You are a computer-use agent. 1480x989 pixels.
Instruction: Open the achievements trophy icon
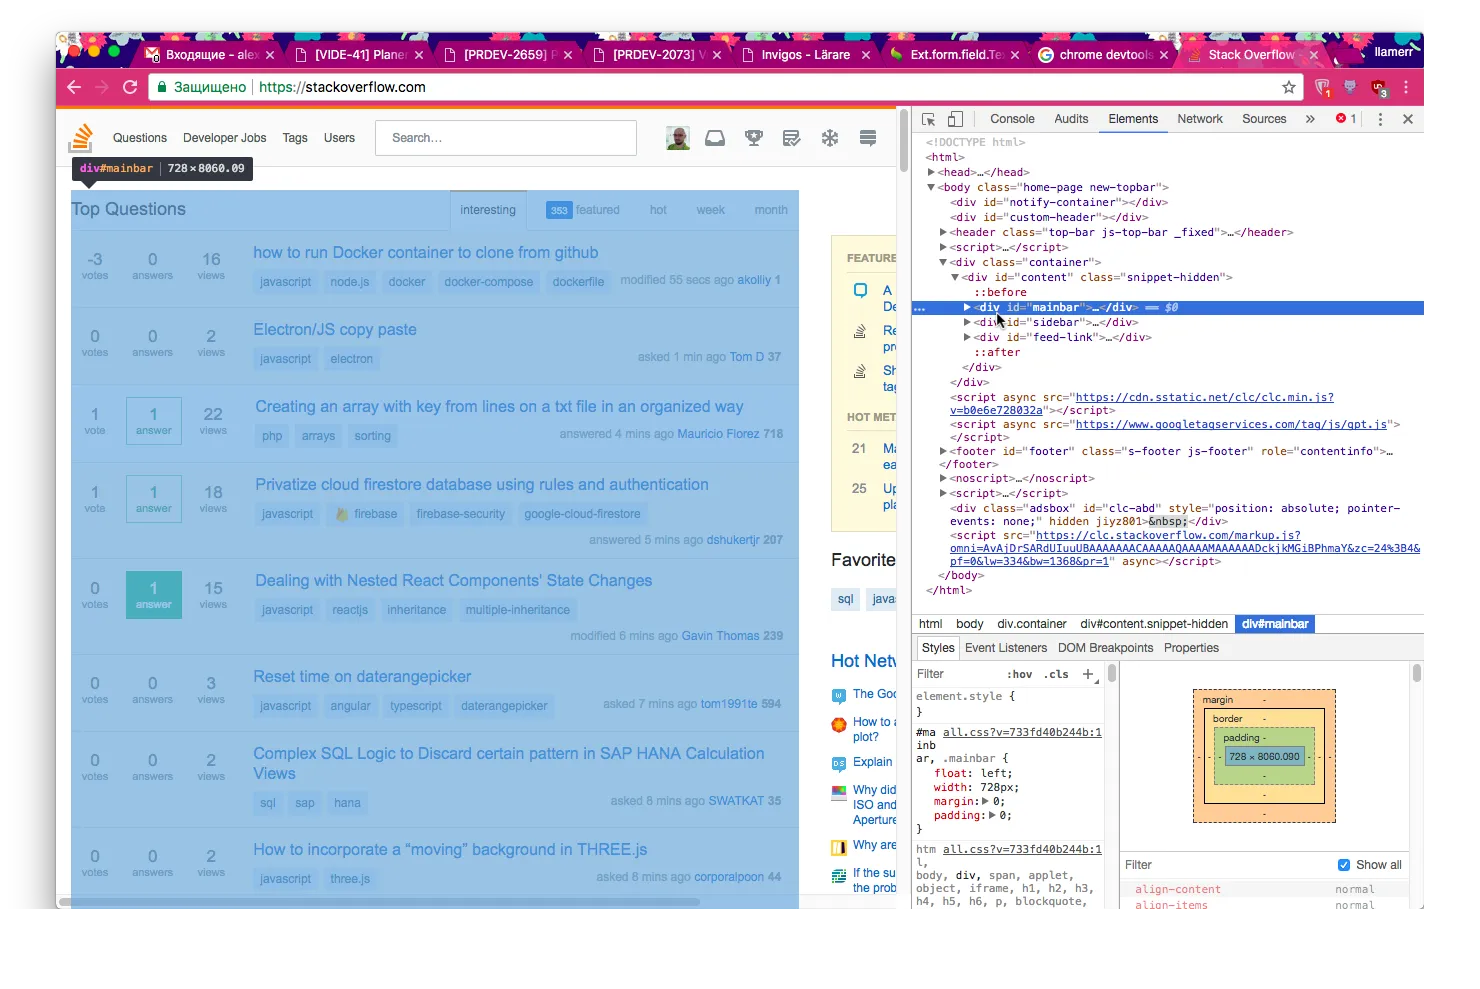[x=754, y=138]
